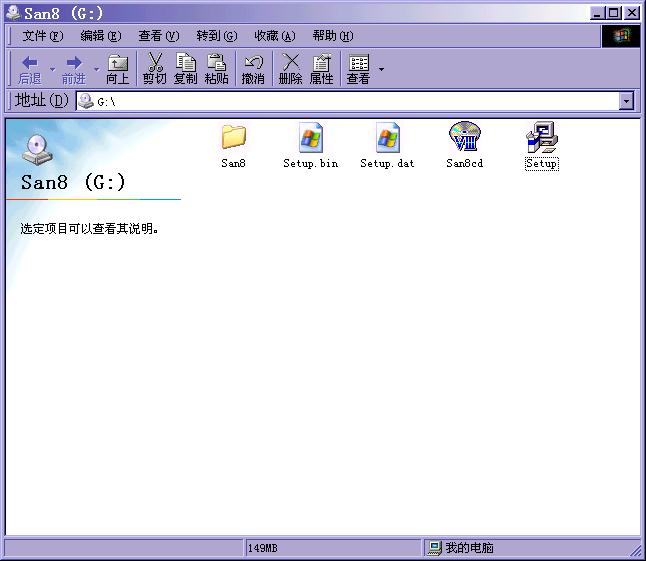Select the Setup installer icon
646x561 pixels.
pyautogui.click(x=541, y=138)
